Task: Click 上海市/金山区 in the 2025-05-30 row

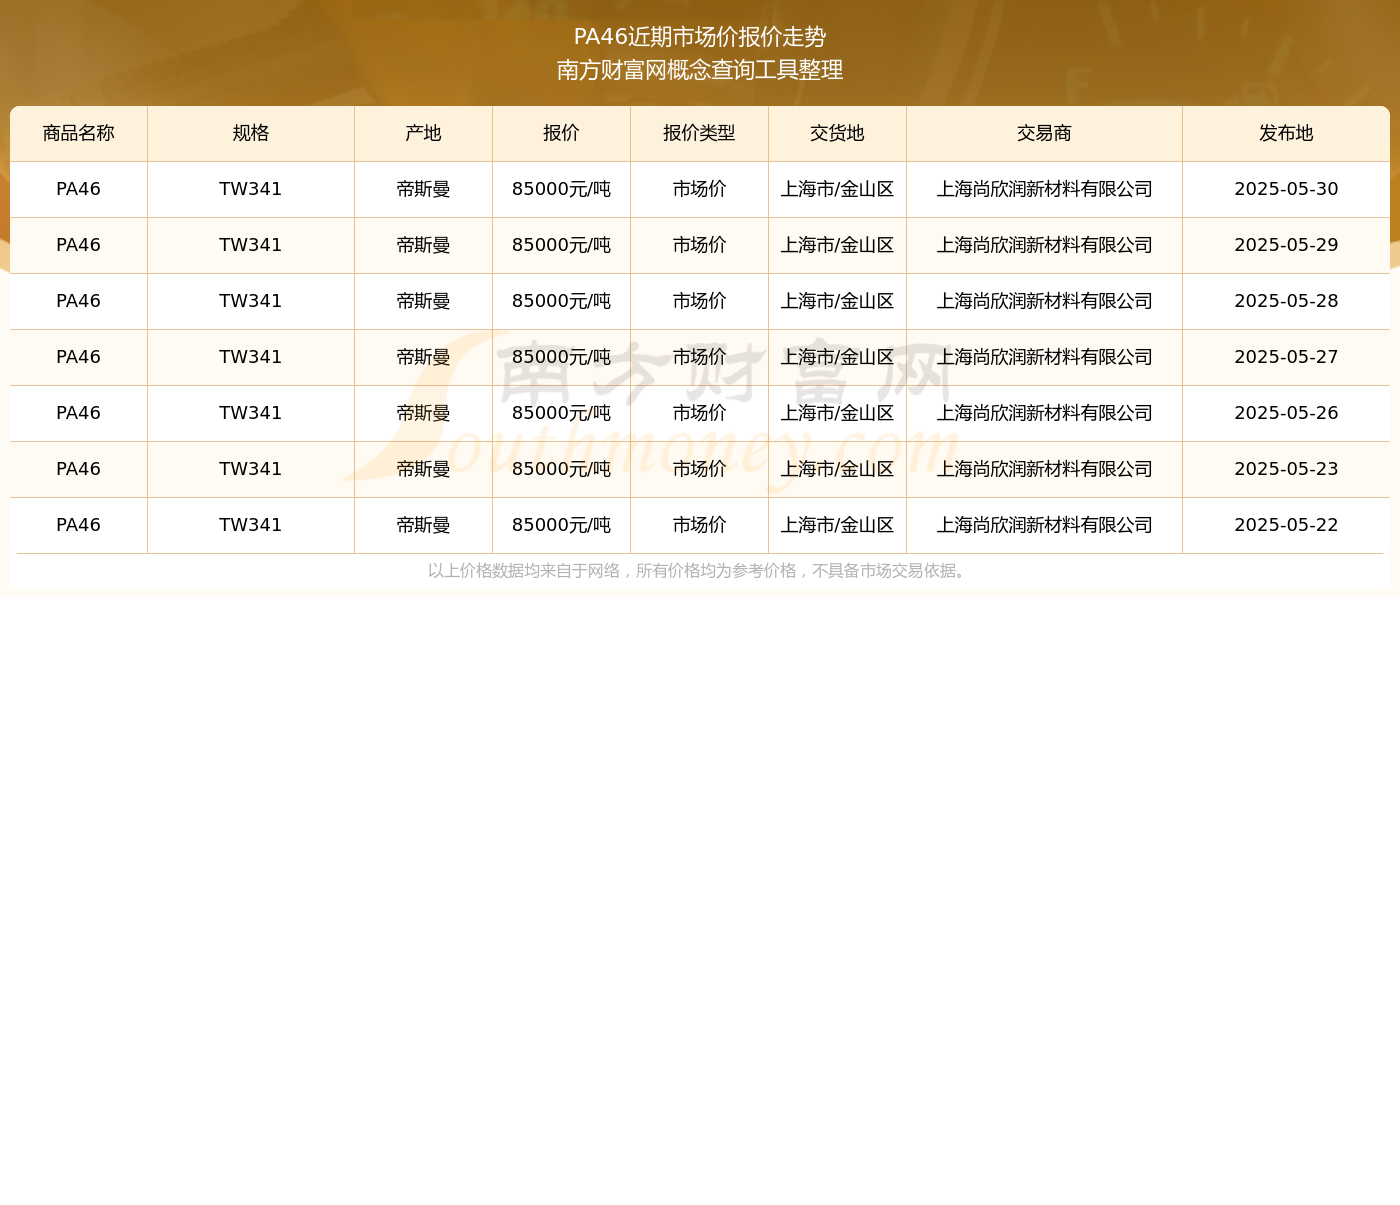Action: [837, 189]
